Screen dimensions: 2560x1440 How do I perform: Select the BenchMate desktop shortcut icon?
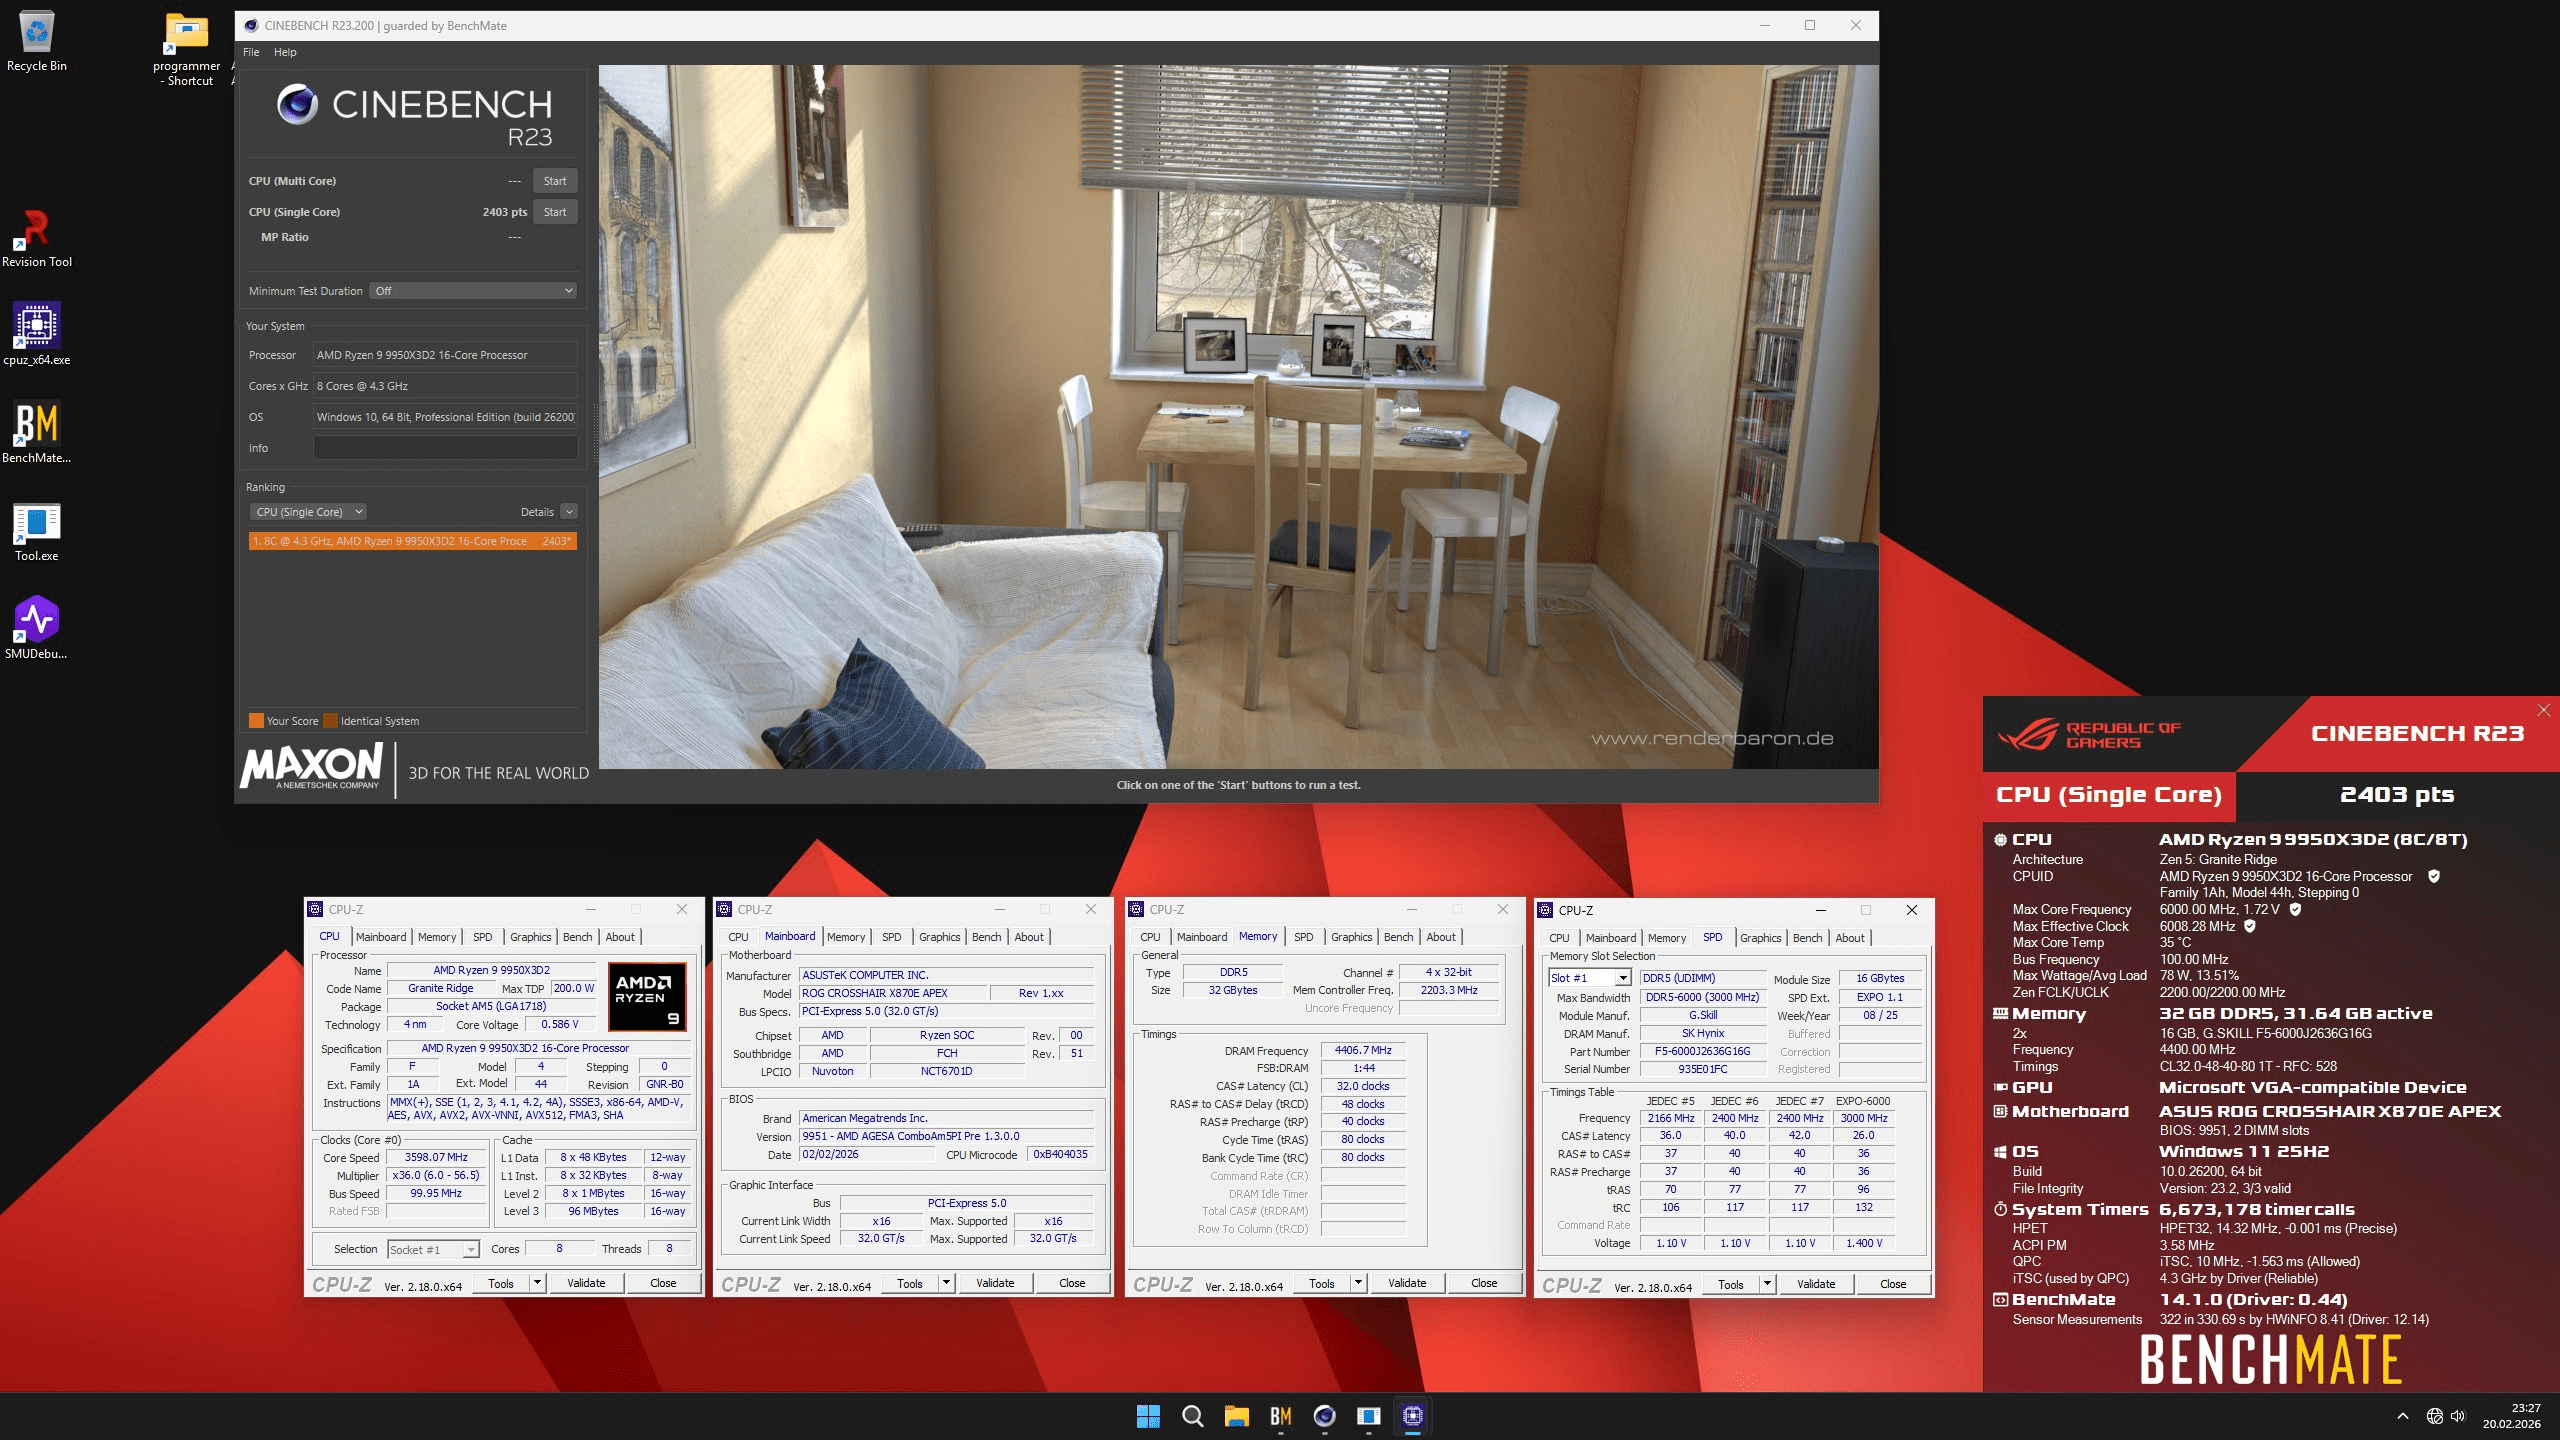click(37, 432)
